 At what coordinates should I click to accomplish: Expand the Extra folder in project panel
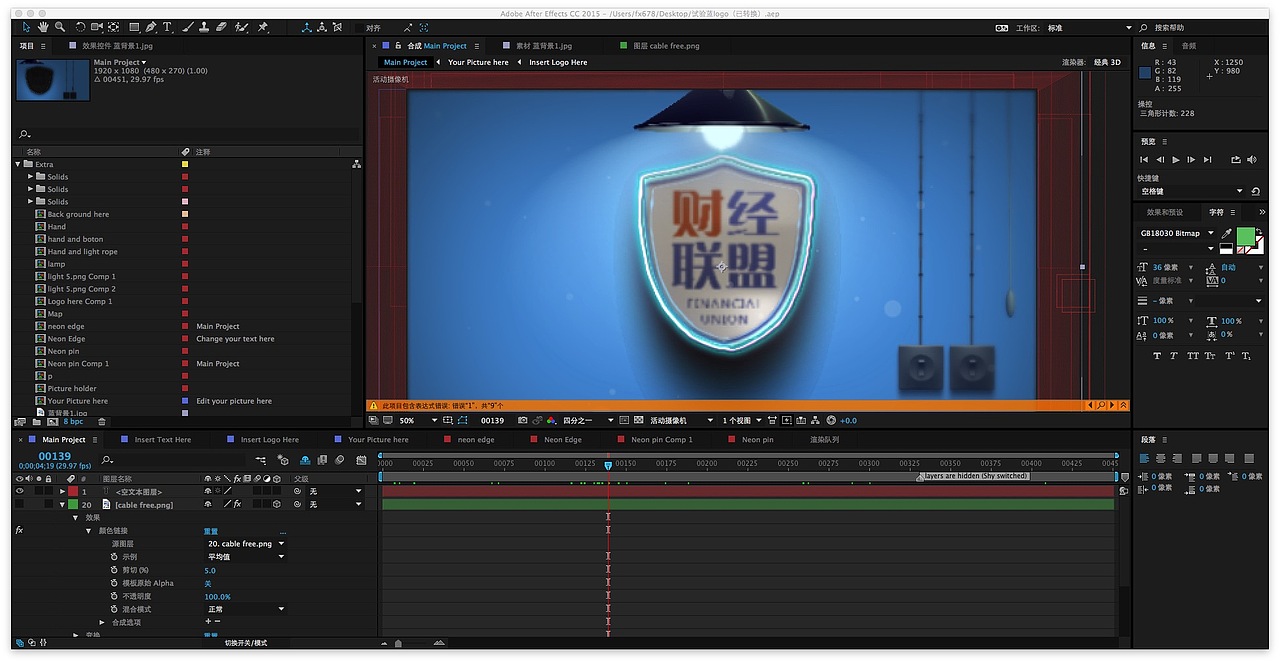pos(18,164)
